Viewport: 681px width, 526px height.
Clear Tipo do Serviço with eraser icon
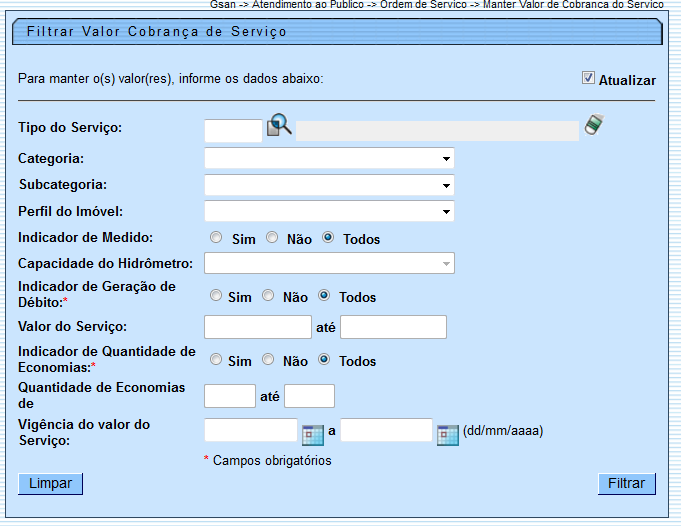tap(595, 125)
